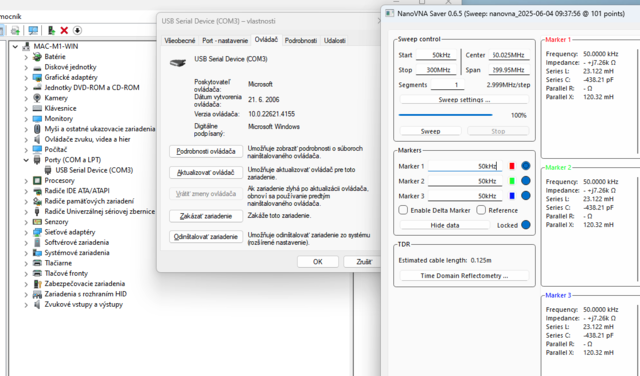The image size is (640, 376).
Task: Open the Port - nastavenie tab
Action: point(225,40)
